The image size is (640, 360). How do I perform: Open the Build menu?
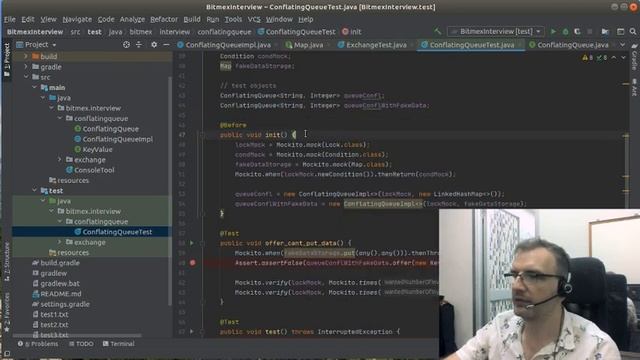[x=191, y=19]
